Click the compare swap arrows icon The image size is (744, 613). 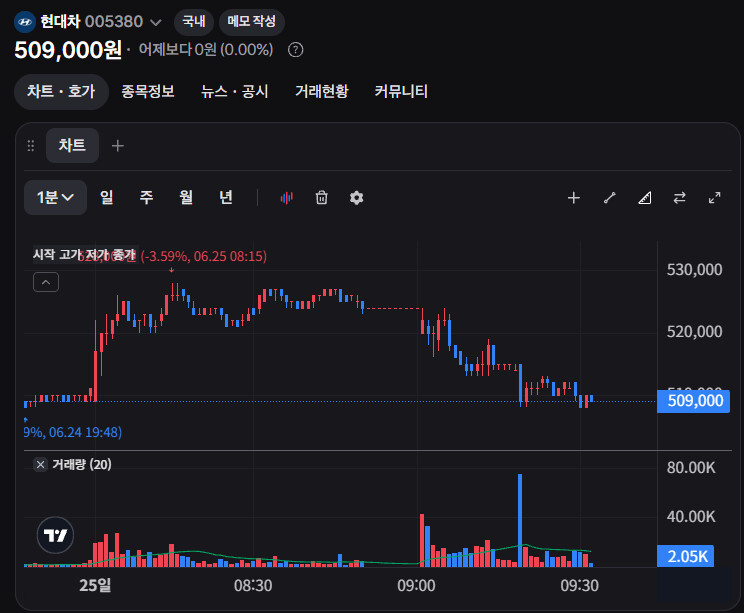[x=679, y=198]
